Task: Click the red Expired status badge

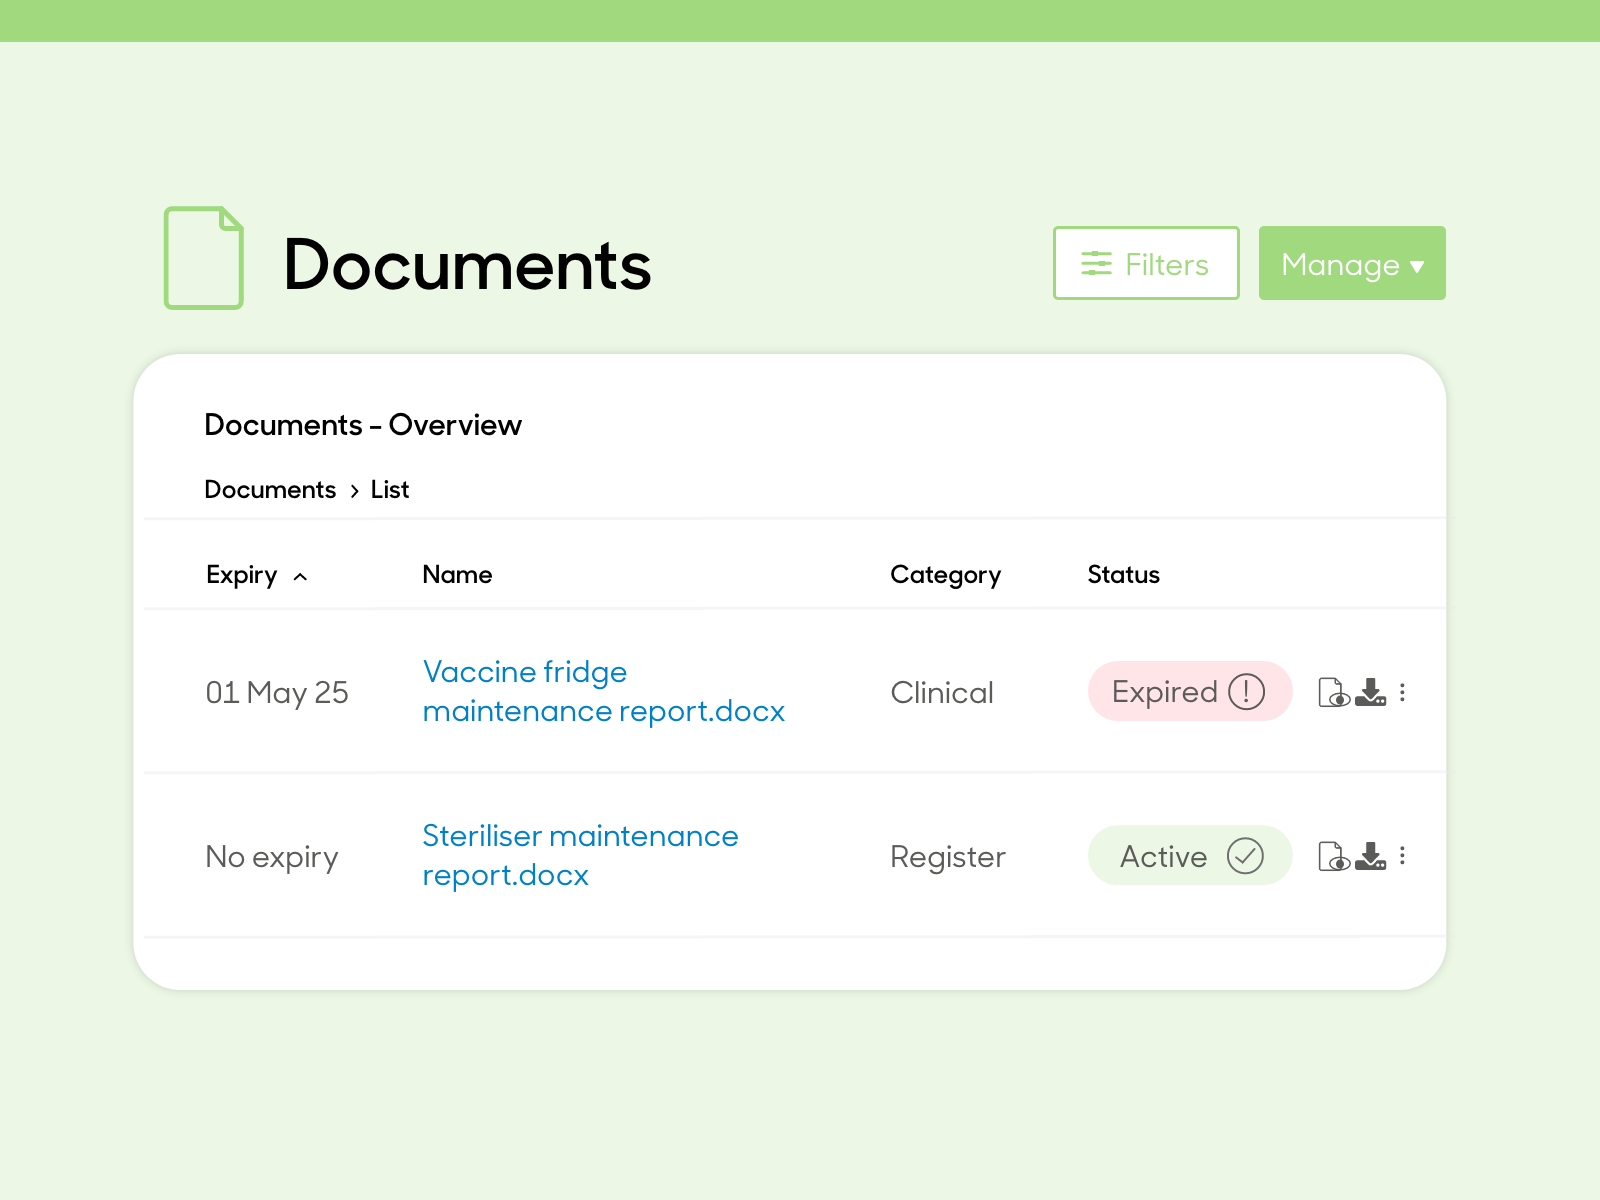Action: click(1189, 691)
